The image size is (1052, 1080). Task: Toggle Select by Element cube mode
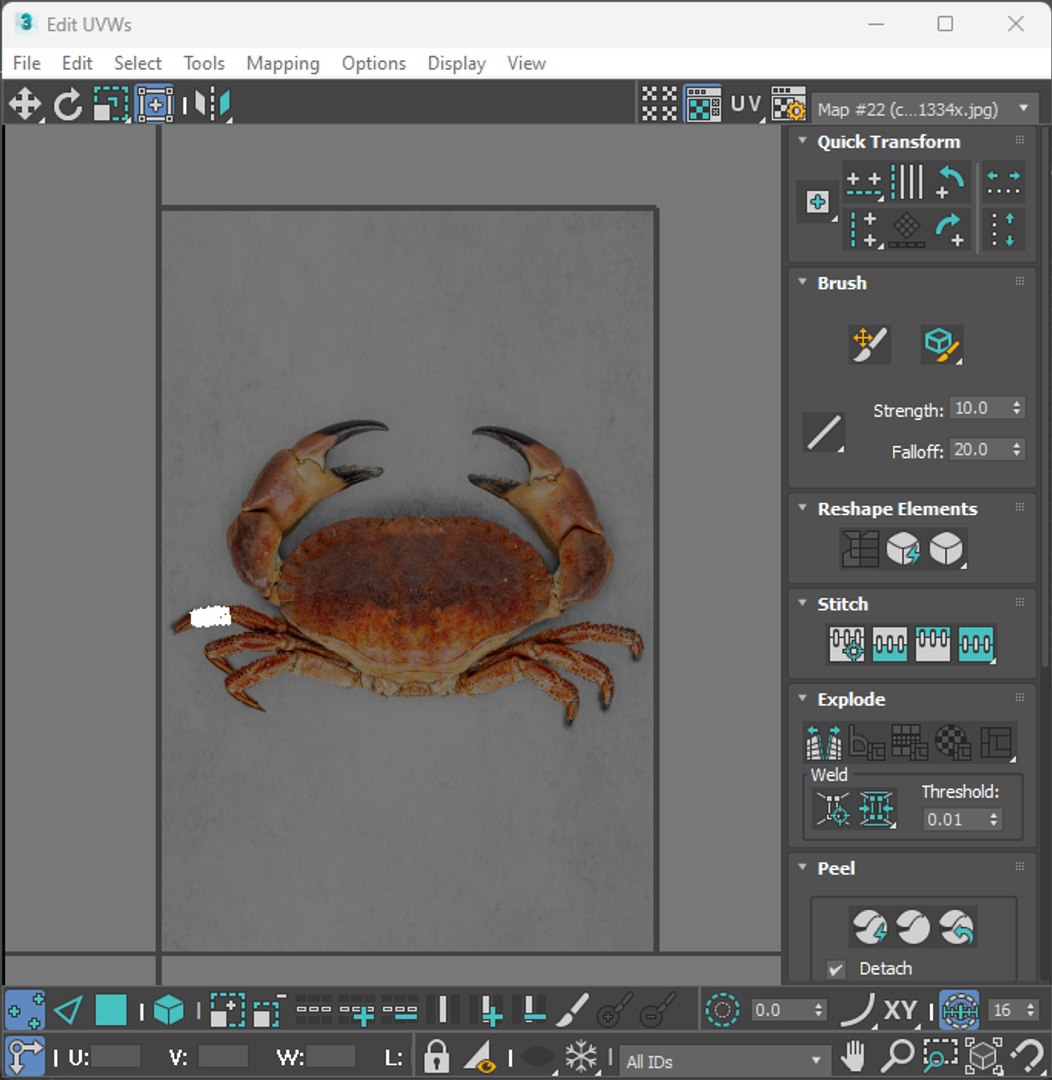click(168, 1010)
